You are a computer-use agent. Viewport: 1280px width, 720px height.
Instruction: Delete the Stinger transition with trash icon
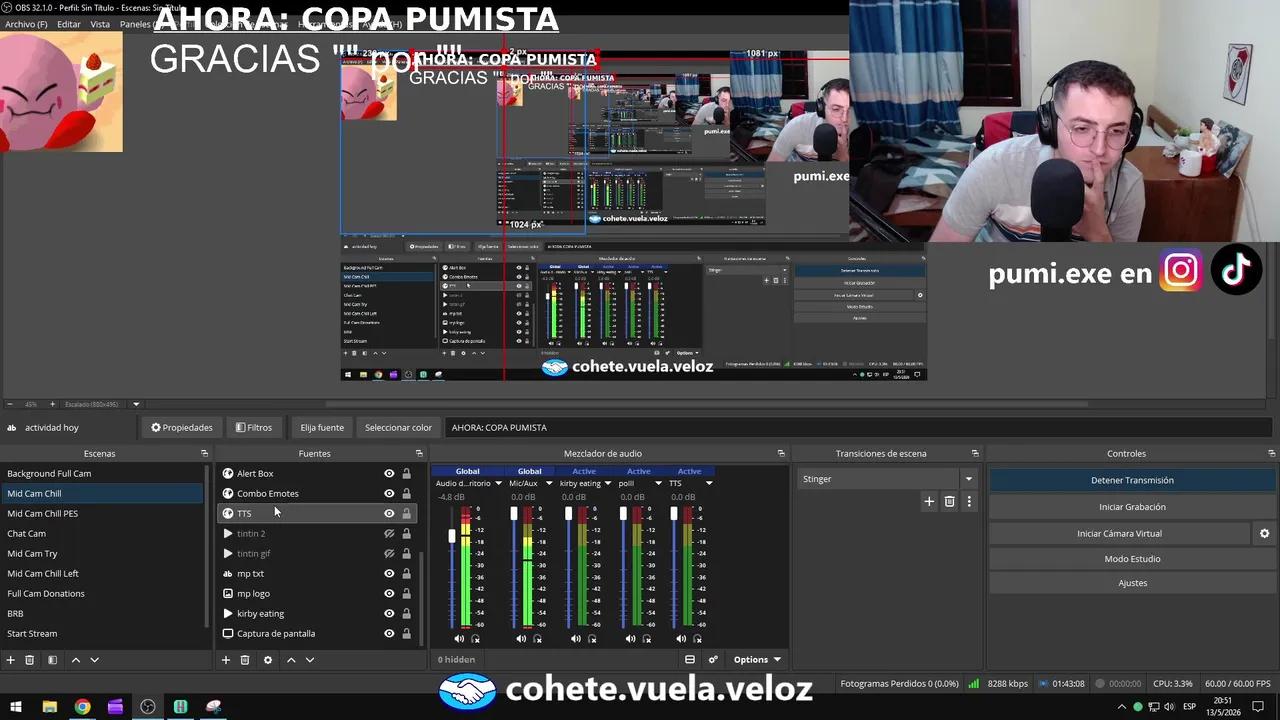click(949, 502)
